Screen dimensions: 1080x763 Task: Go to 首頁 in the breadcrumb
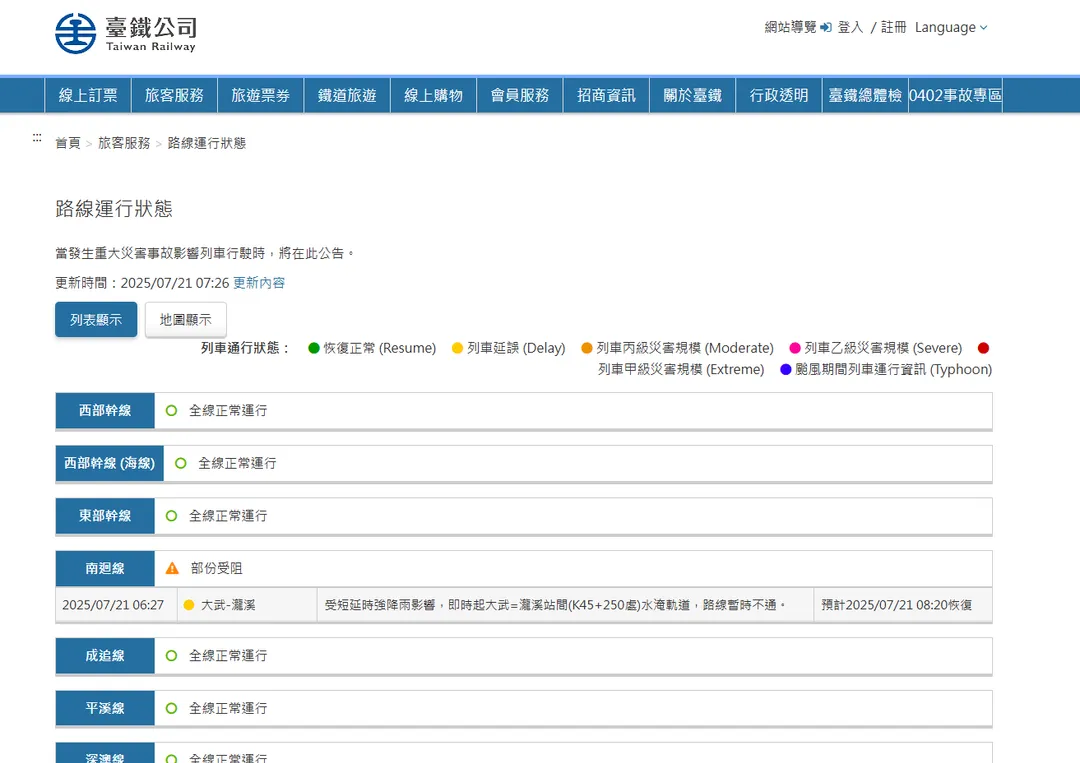point(68,143)
